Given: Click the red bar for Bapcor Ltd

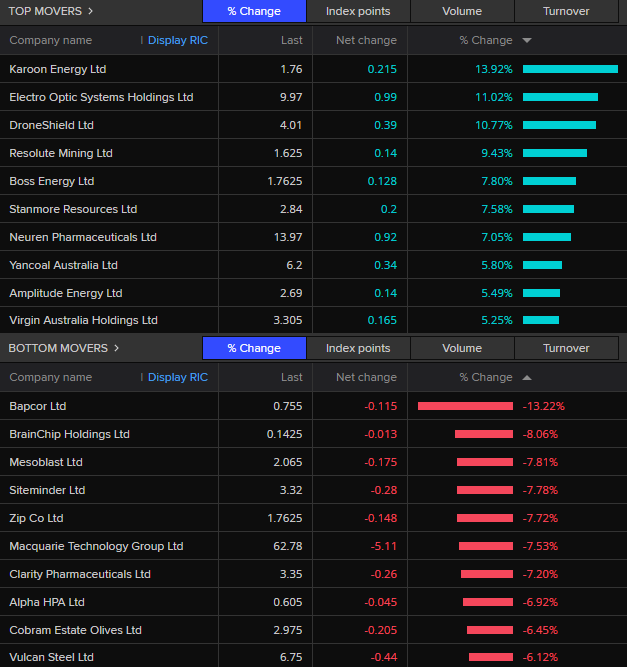Looking at the screenshot, I should (465, 406).
